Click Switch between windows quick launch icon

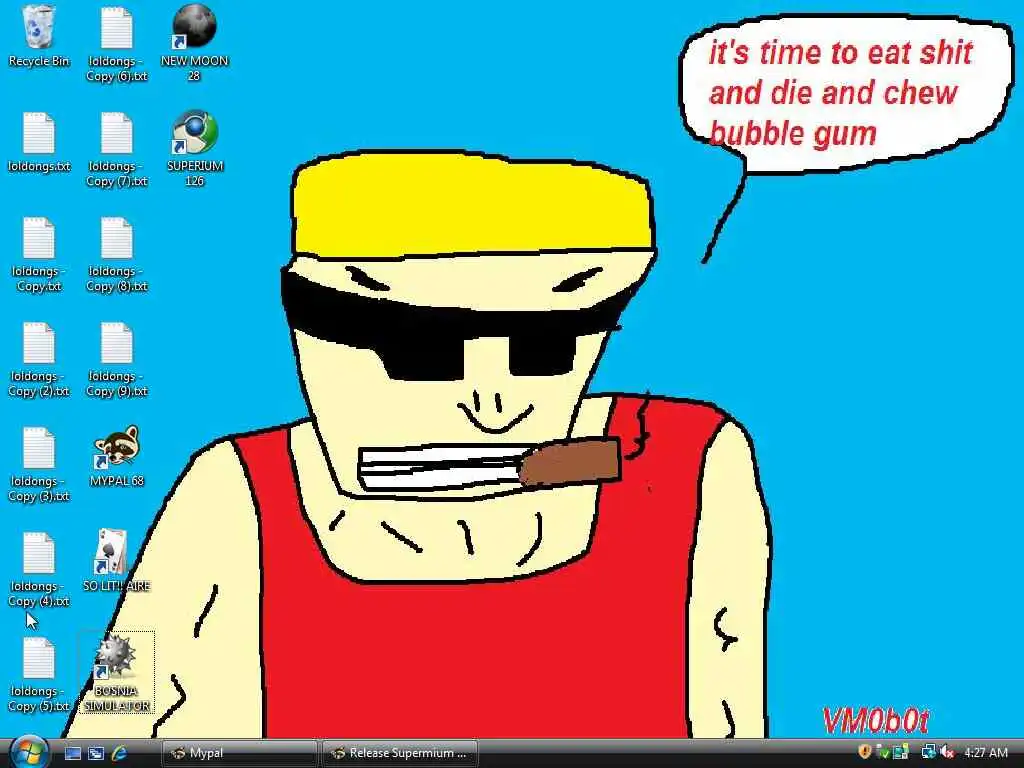(x=96, y=753)
